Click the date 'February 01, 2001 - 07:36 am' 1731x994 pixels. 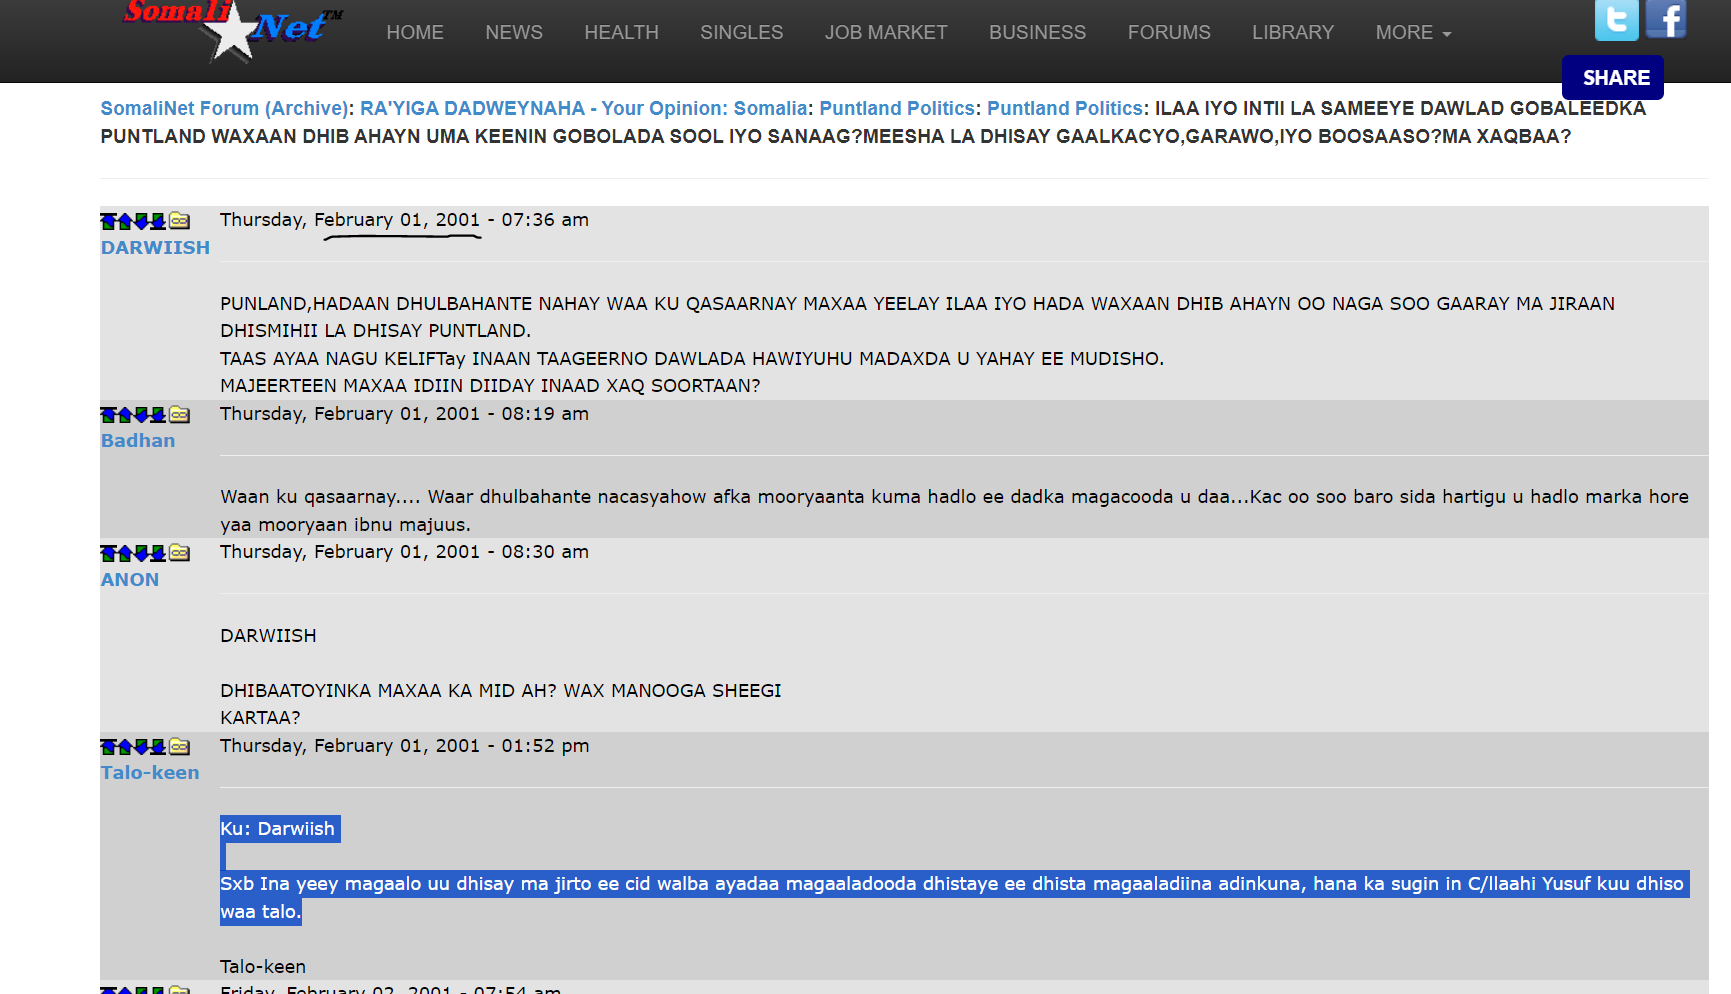coord(451,220)
